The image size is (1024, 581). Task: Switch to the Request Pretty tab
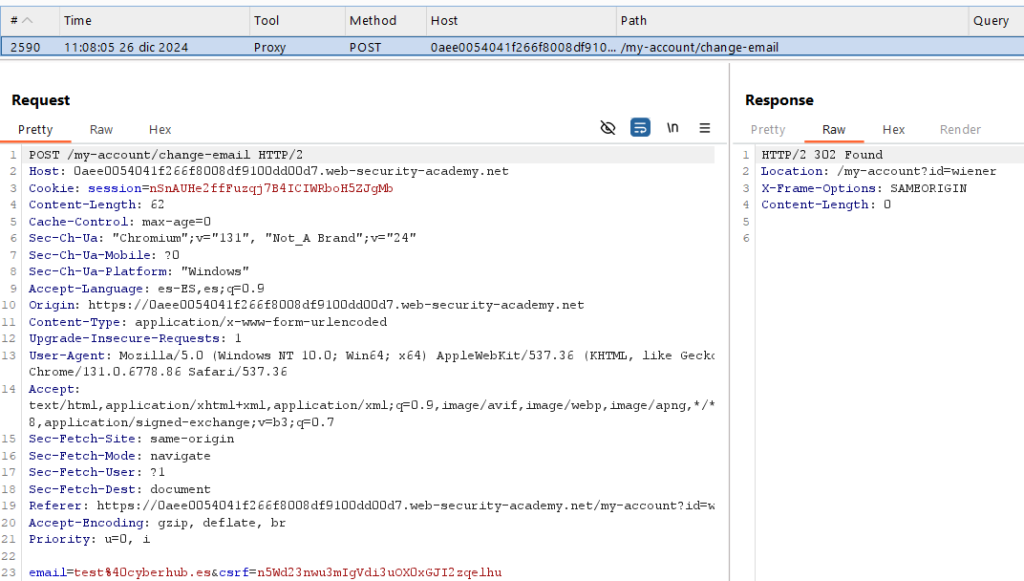(x=35, y=129)
